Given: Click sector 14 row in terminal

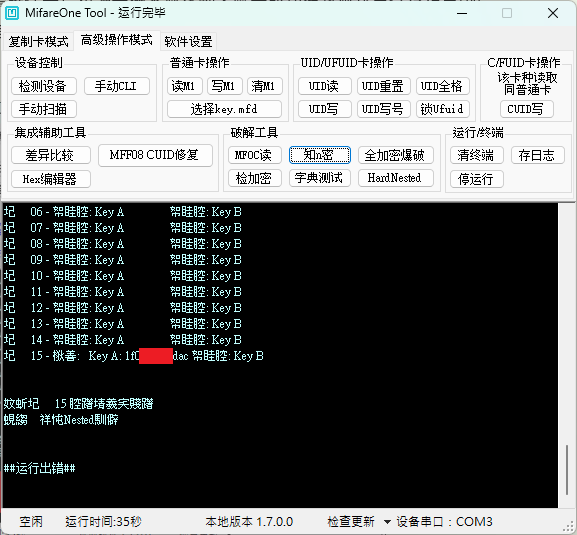Looking at the screenshot, I should click(123, 340).
